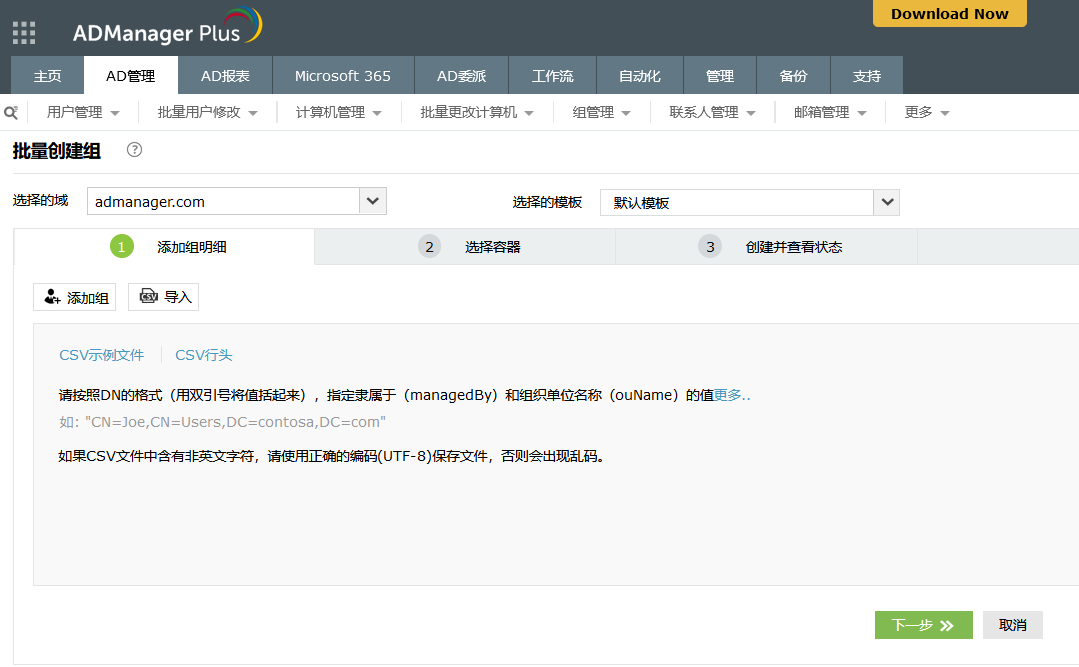Click the 添加组 button
The image size is (1079, 667).
(75, 297)
